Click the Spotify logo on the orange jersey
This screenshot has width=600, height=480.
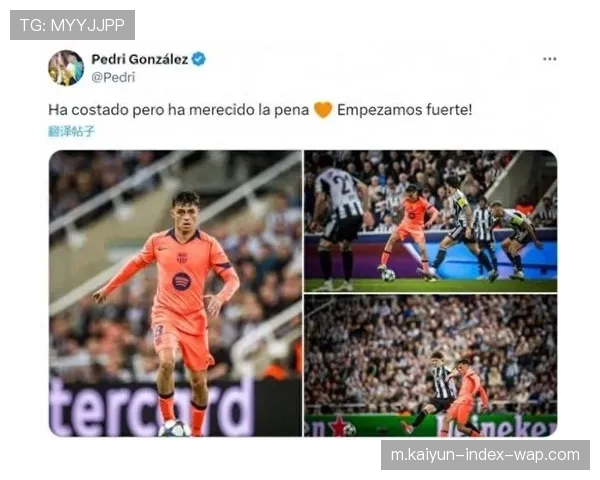(182, 282)
